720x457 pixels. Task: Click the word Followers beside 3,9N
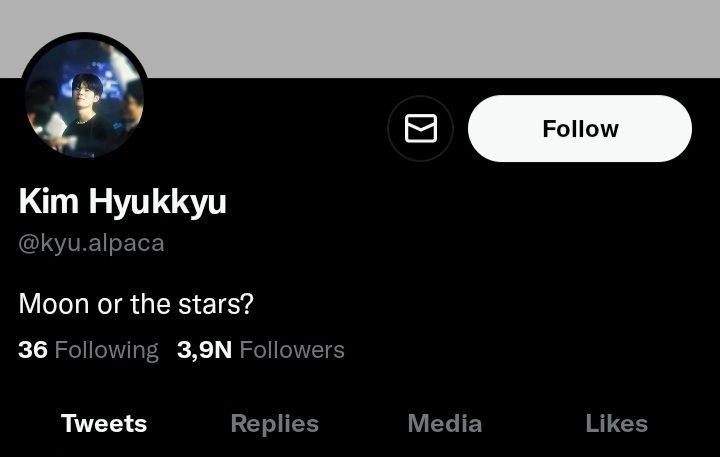[x=292, y=350]
